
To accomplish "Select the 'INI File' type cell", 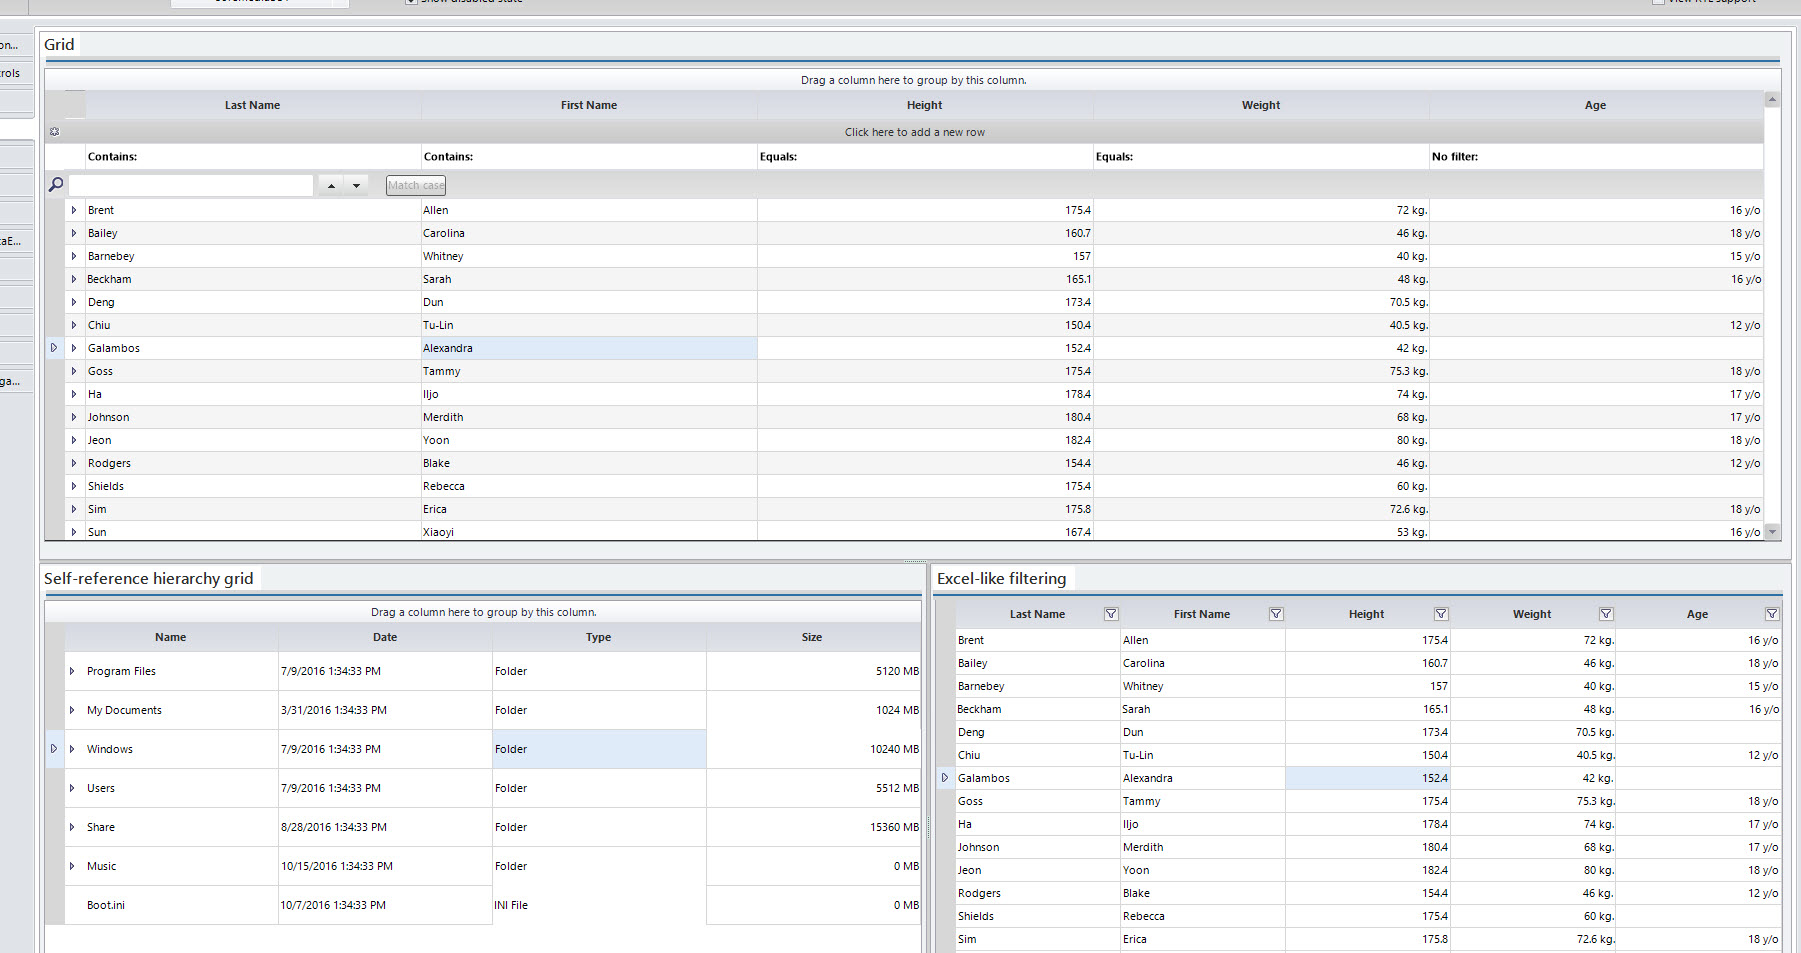I will (x=599, y=905).
